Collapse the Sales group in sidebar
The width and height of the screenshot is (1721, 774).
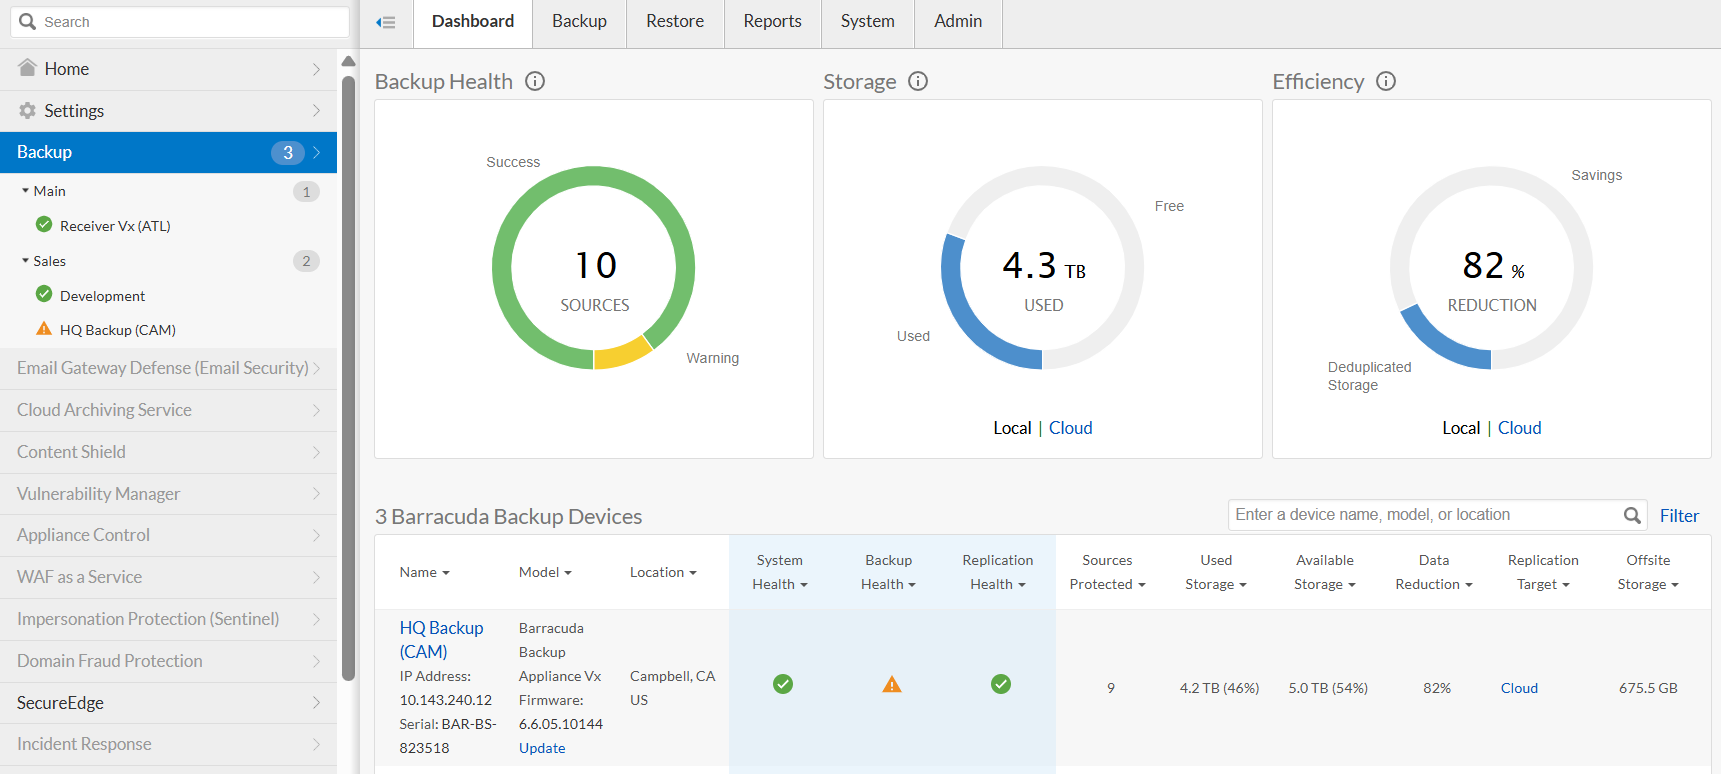pos(26,261)
